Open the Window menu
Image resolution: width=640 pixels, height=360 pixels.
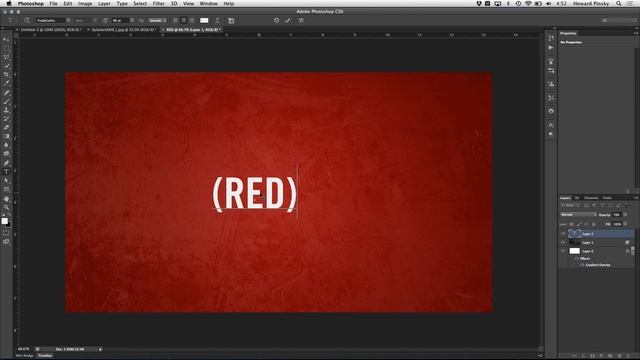pyautogui.click(x=209, y=4)
